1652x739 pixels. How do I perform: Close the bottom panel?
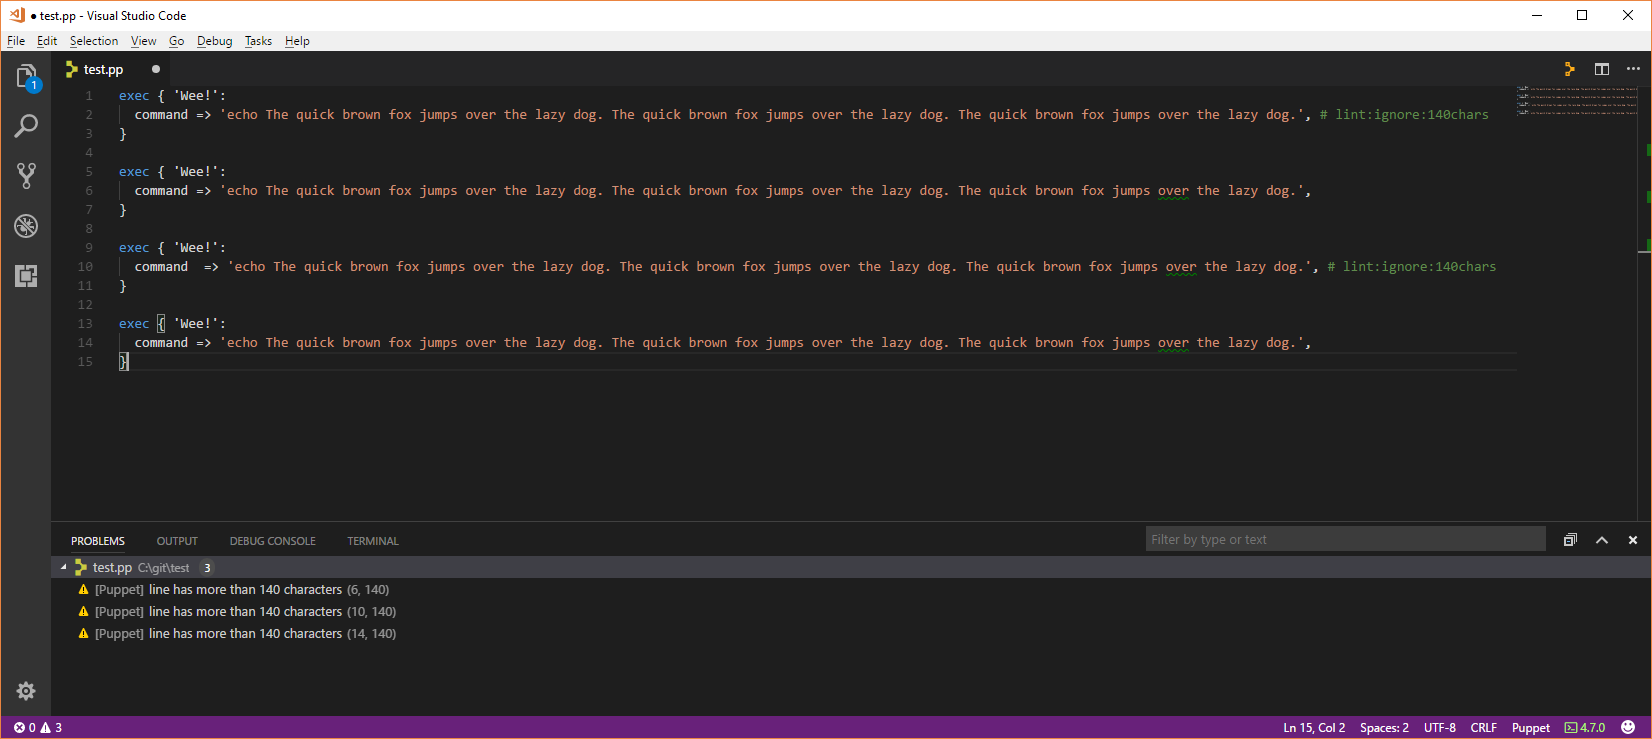[x=1633, y=540]
